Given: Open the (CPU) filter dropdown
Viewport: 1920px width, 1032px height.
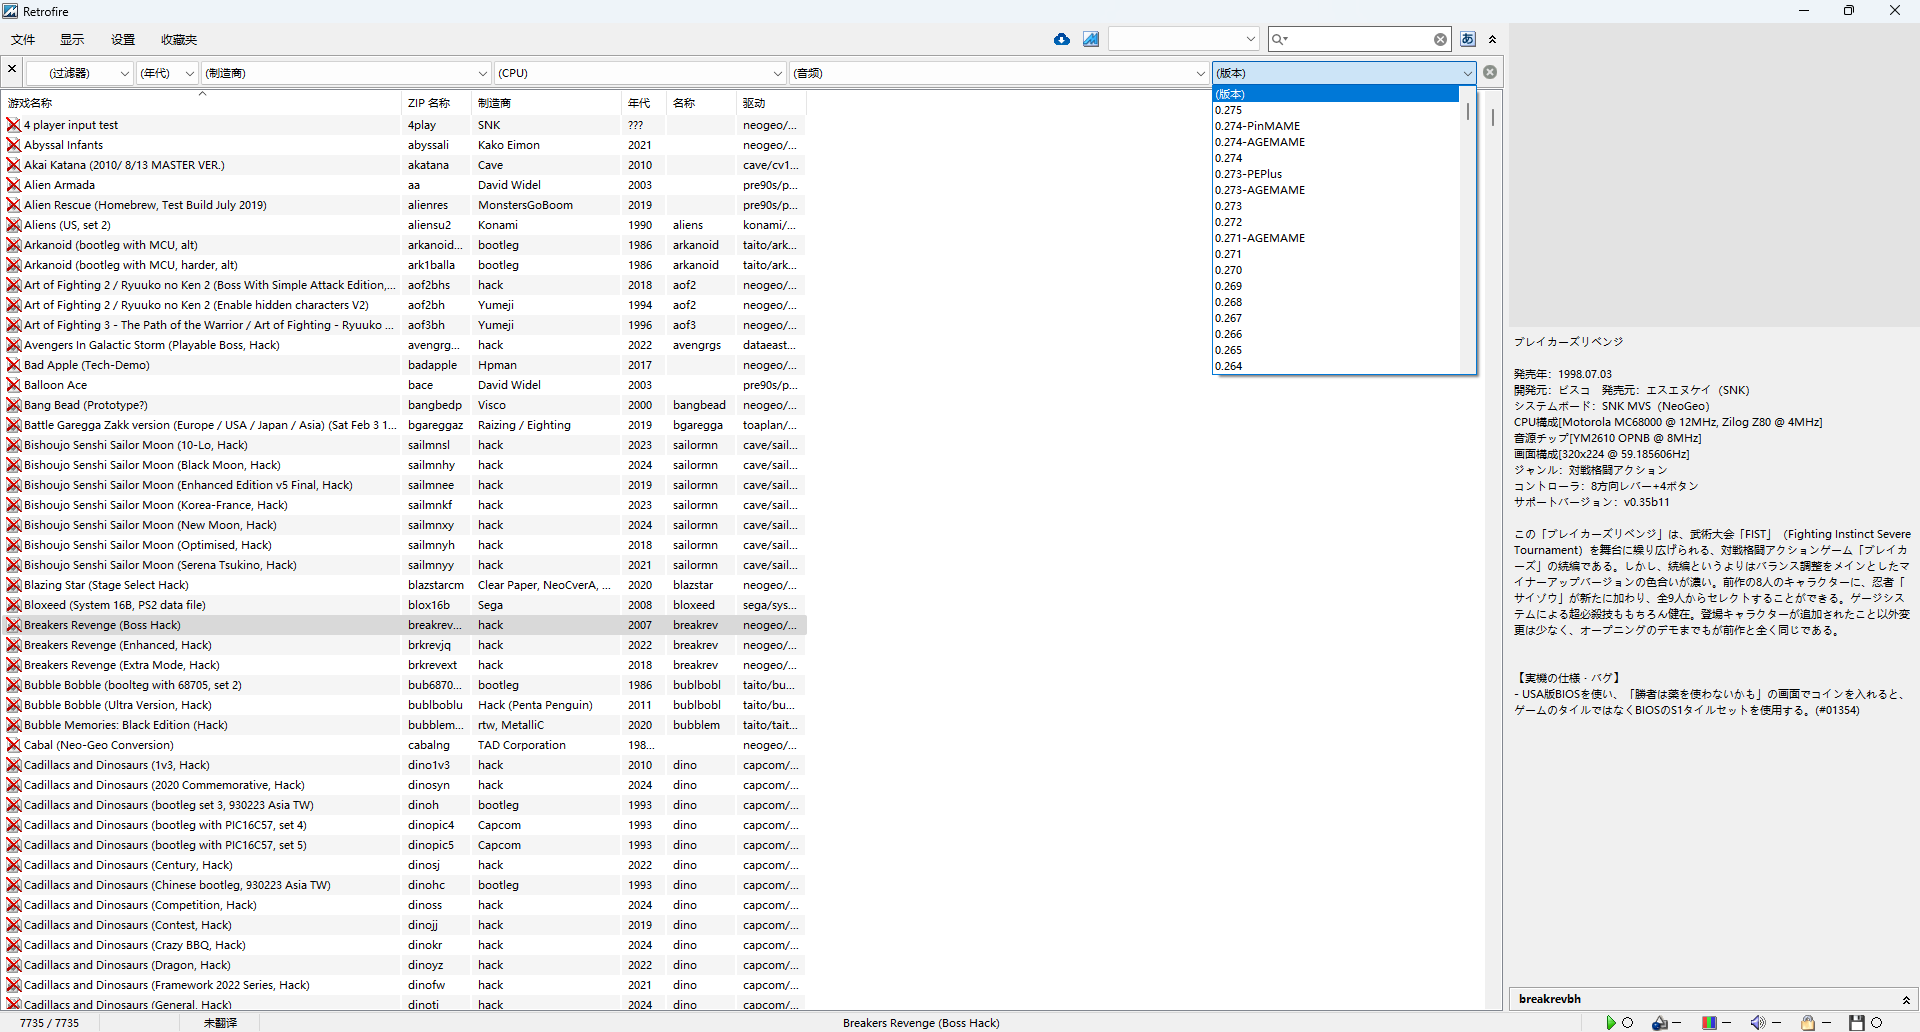Looking at the screenshot, I should coord(640,73).
